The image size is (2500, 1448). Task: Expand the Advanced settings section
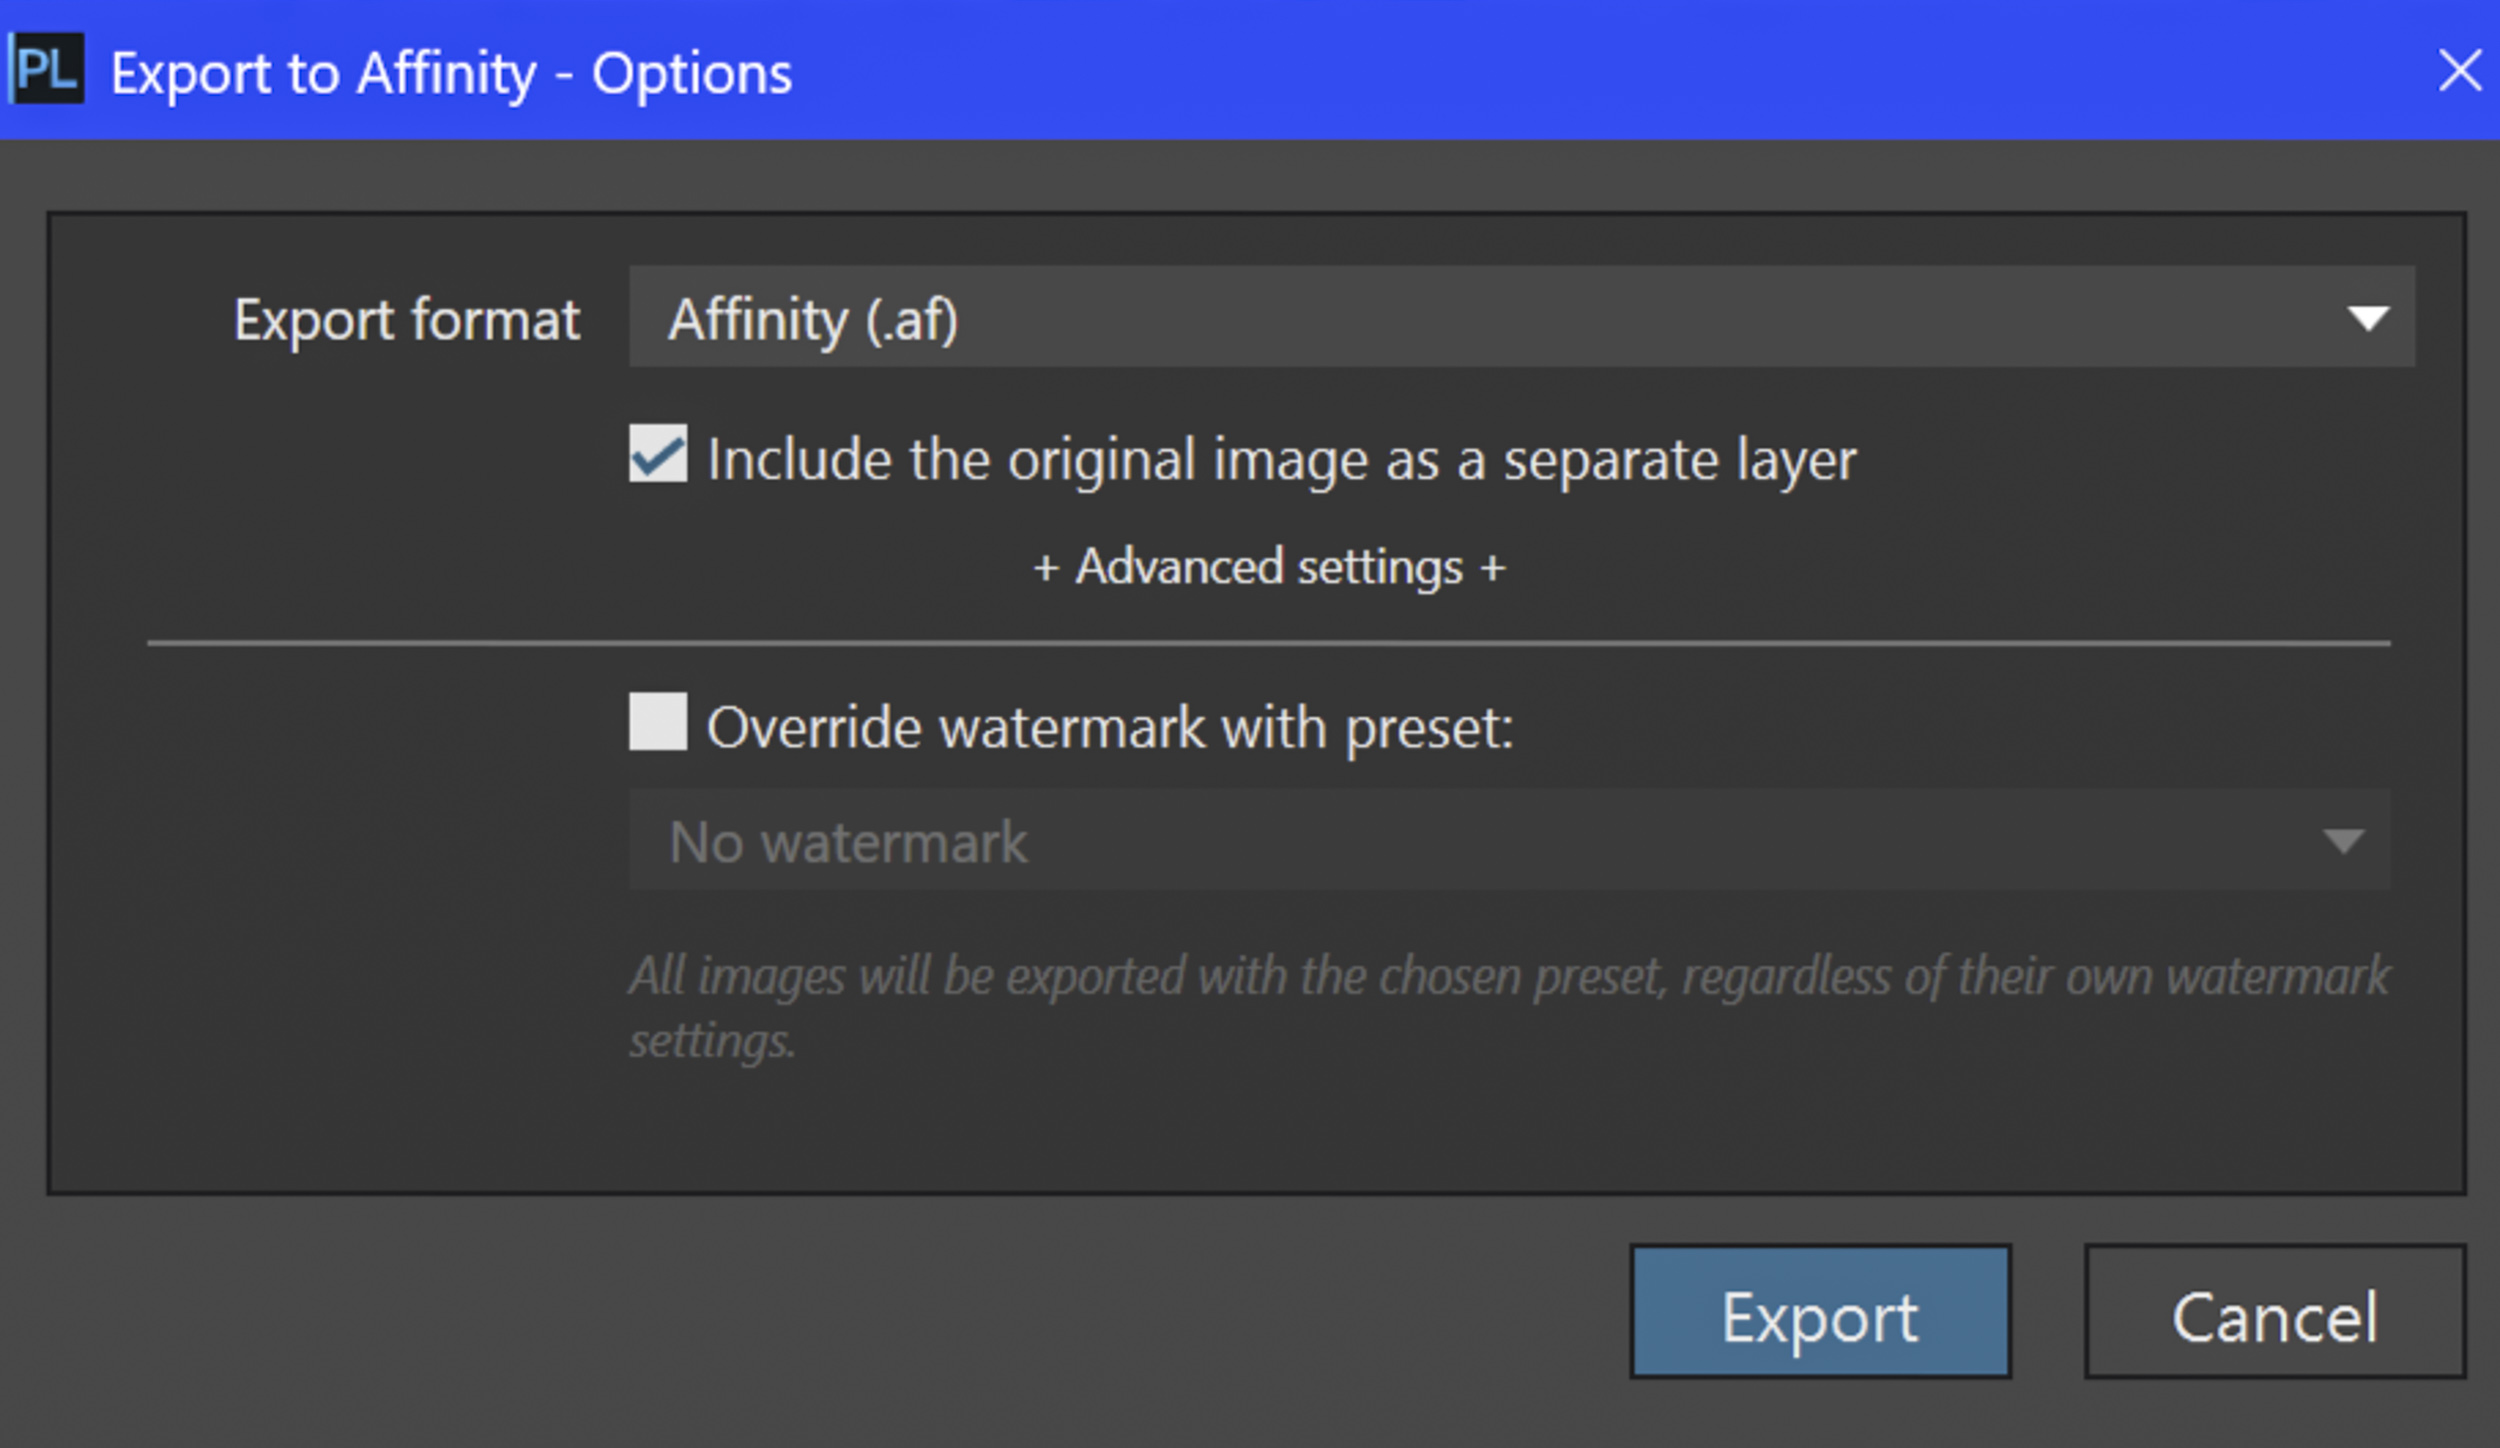(1269, 567)
